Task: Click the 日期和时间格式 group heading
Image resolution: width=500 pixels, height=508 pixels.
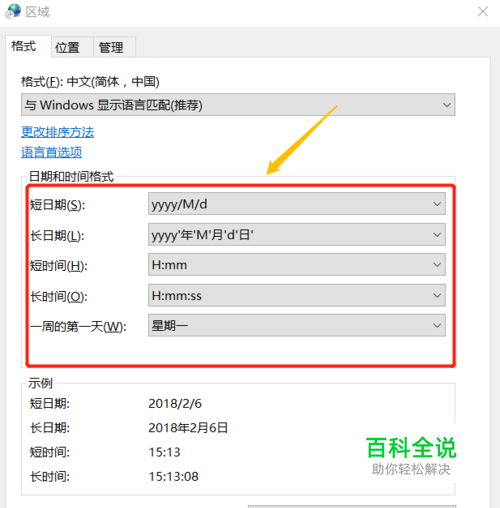Action: [x=71, y=176]
